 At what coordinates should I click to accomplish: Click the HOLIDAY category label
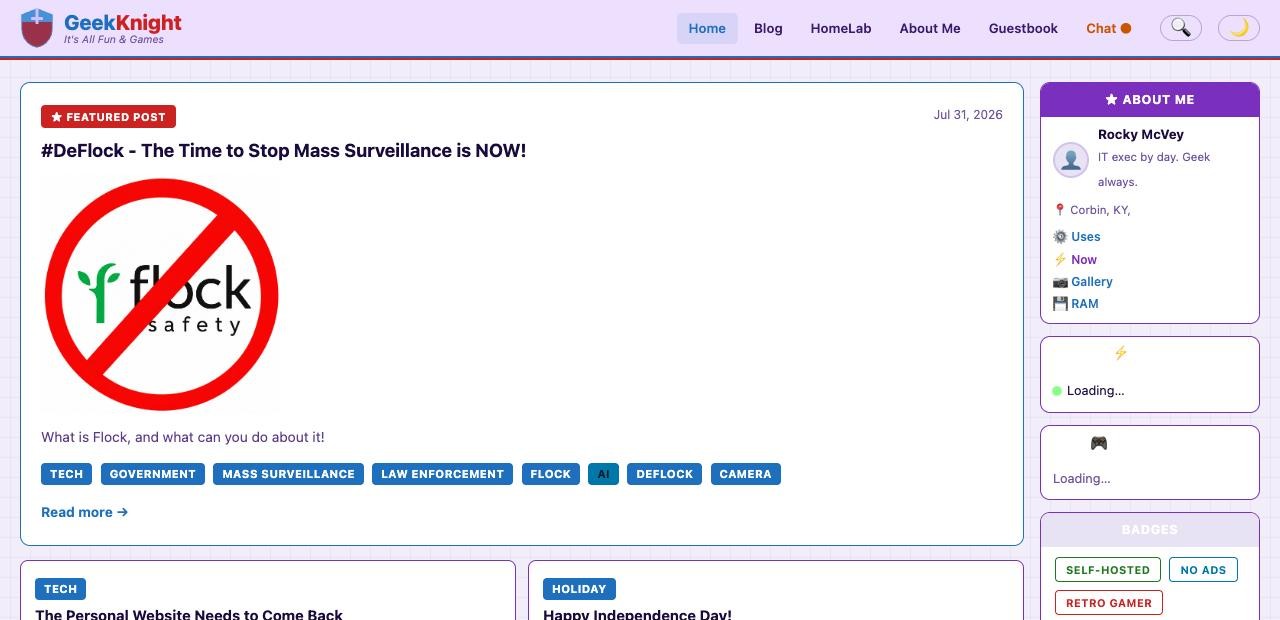[x=579, y=589]
